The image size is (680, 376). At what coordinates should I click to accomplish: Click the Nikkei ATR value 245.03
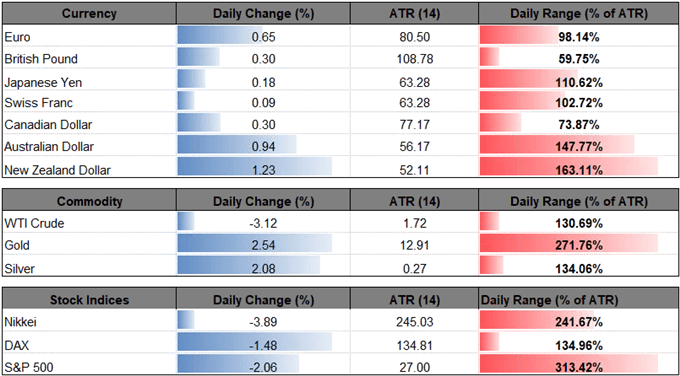click(414, 323)
